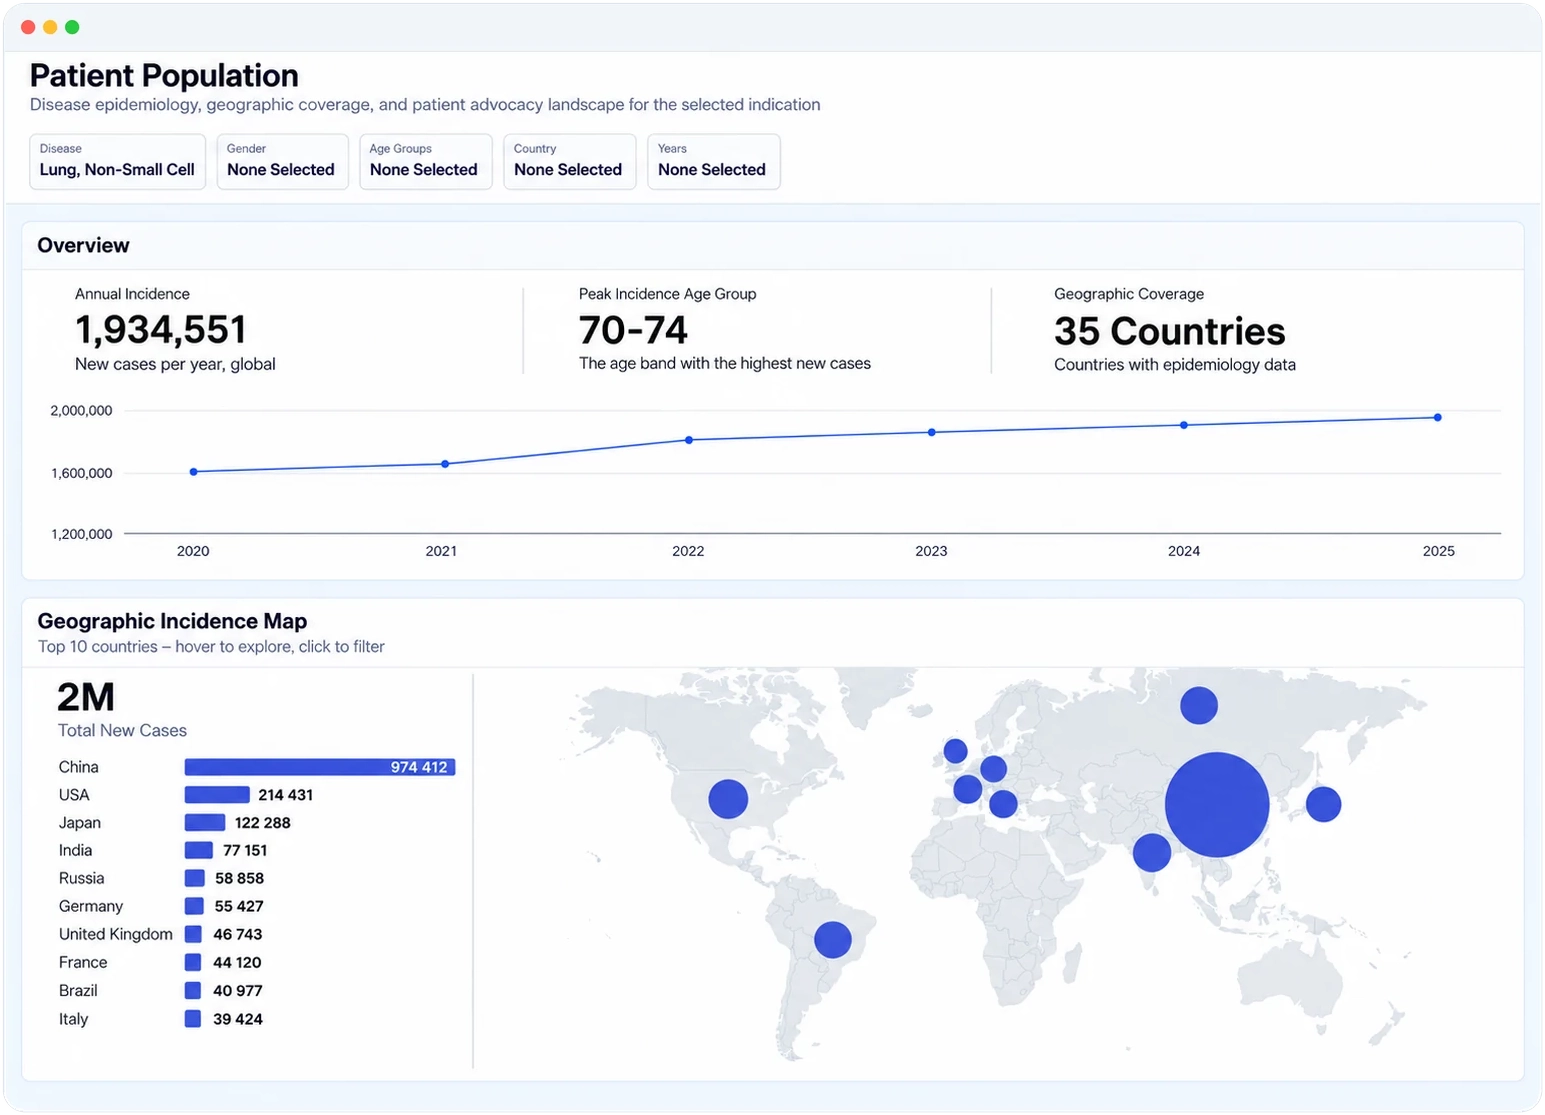Click the green maximize window button
The width and height of the screenshot is (1545, 1115).
(72, 27)
